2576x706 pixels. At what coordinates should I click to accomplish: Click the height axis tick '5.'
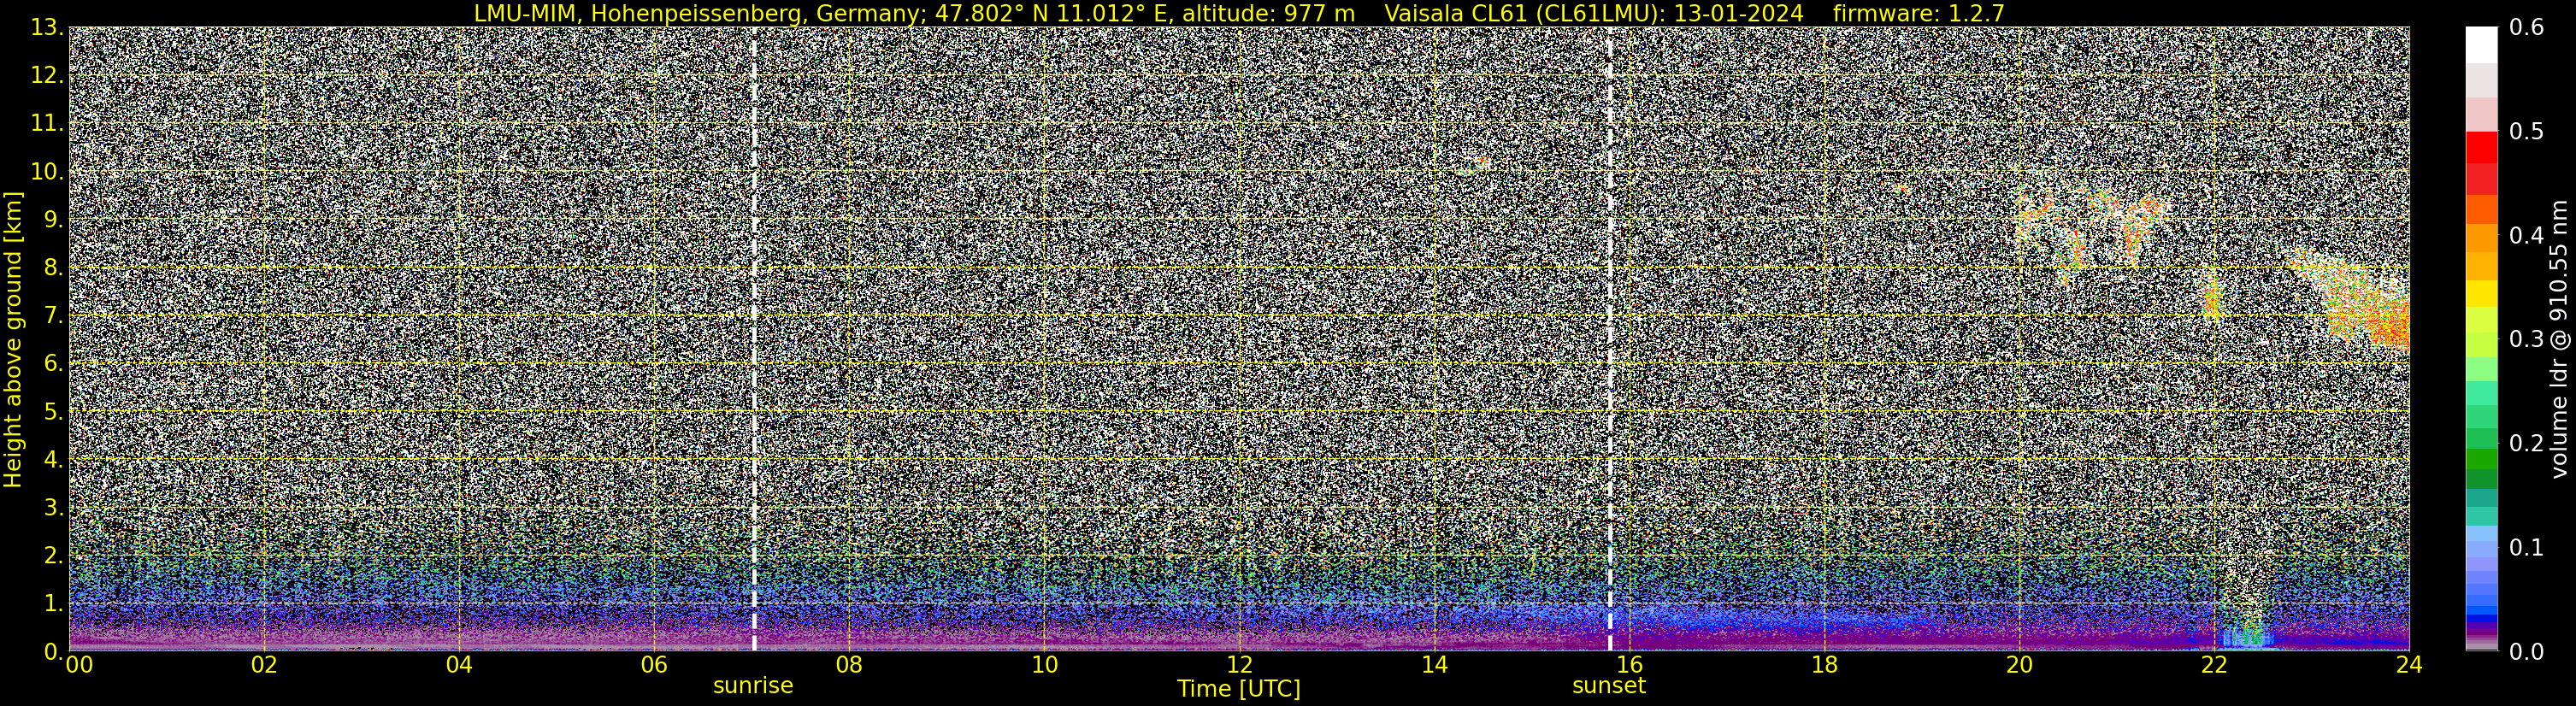tap(52, 412)
